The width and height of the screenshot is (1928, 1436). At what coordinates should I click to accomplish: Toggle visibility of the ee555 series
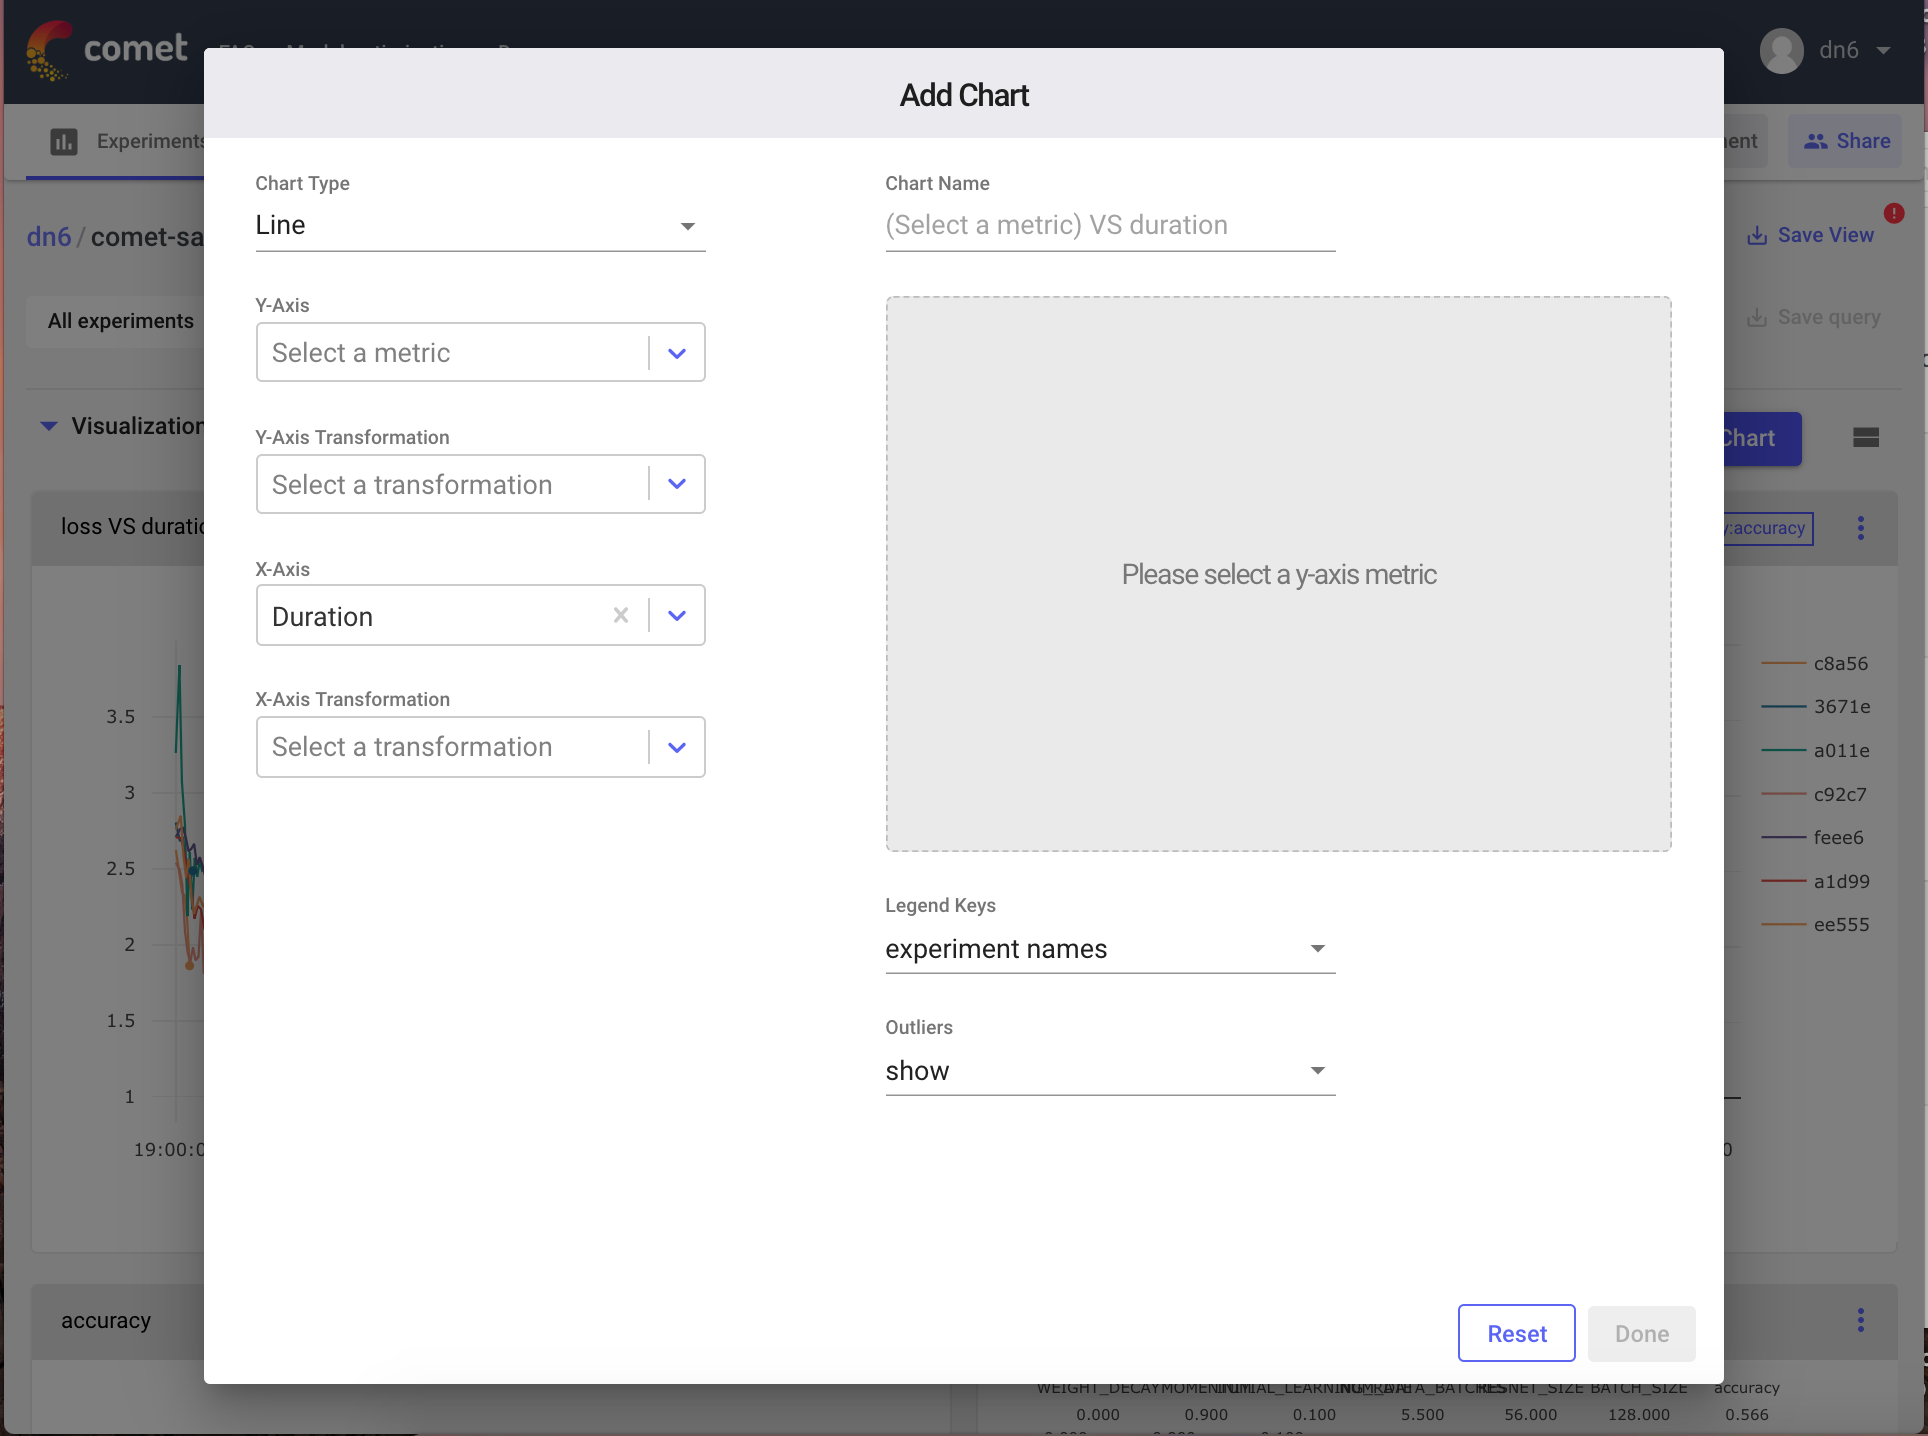1841,924
